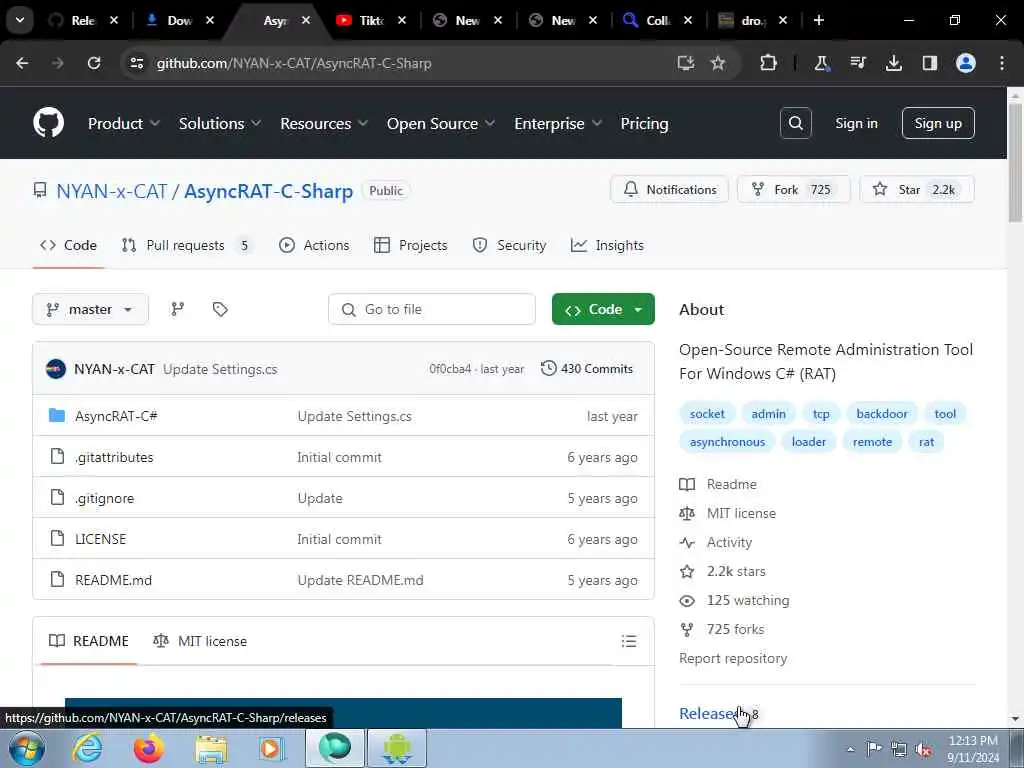Open the Actions tab
1024x768 pixels.
tap(314, 246)
